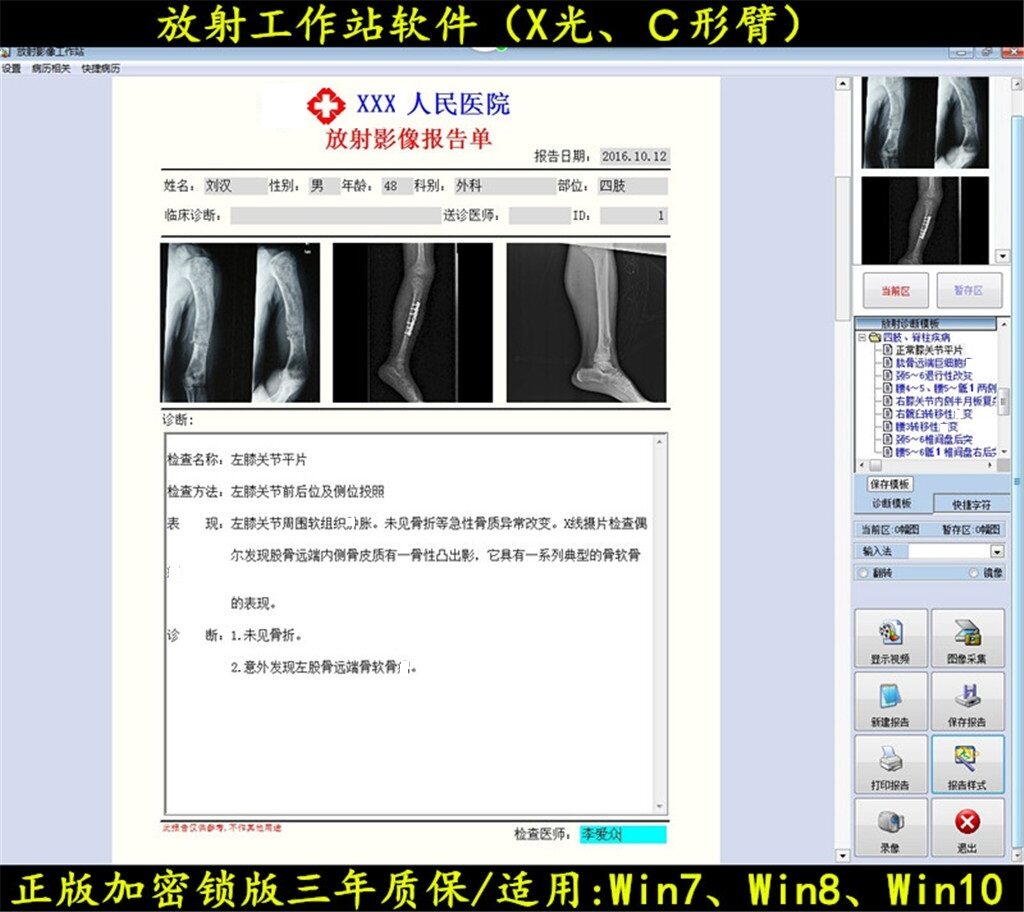Click the 当前区 button
Viewport: 1024px width, 912px height.
[895, 290]
